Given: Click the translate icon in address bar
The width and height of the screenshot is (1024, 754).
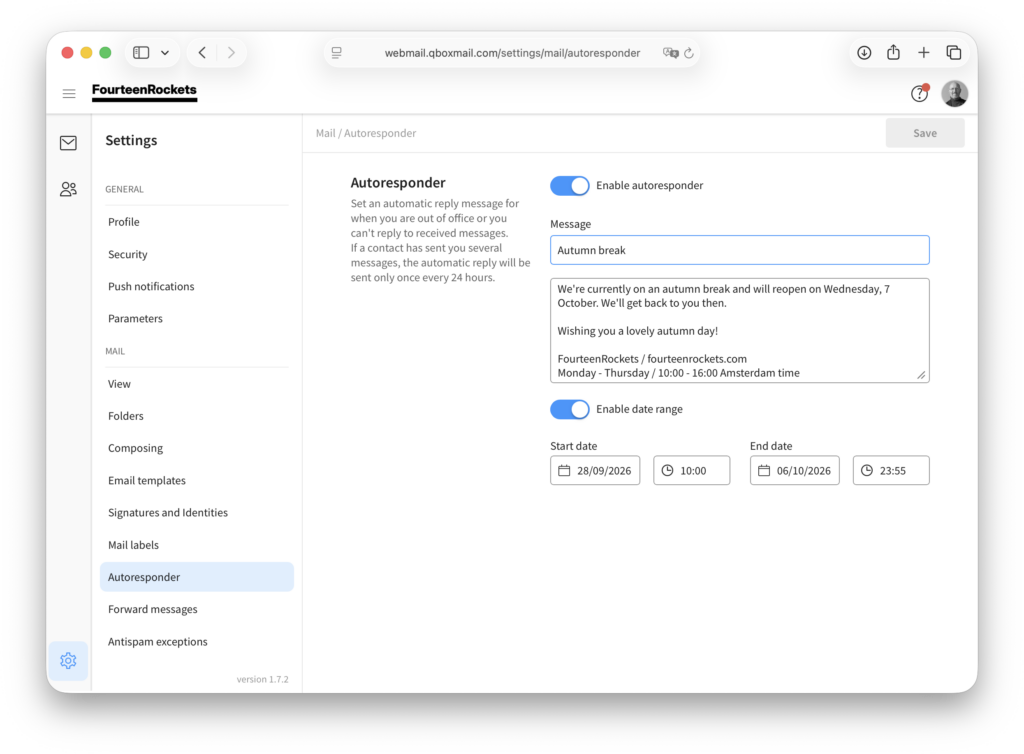Looking at the screenshot, I should click(x=670, y=52).
